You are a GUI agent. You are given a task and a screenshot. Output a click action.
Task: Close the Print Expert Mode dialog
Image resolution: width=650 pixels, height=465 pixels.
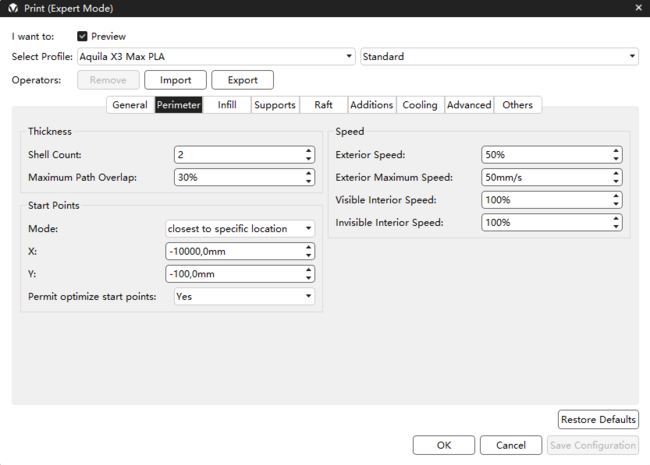click(638, 8)
